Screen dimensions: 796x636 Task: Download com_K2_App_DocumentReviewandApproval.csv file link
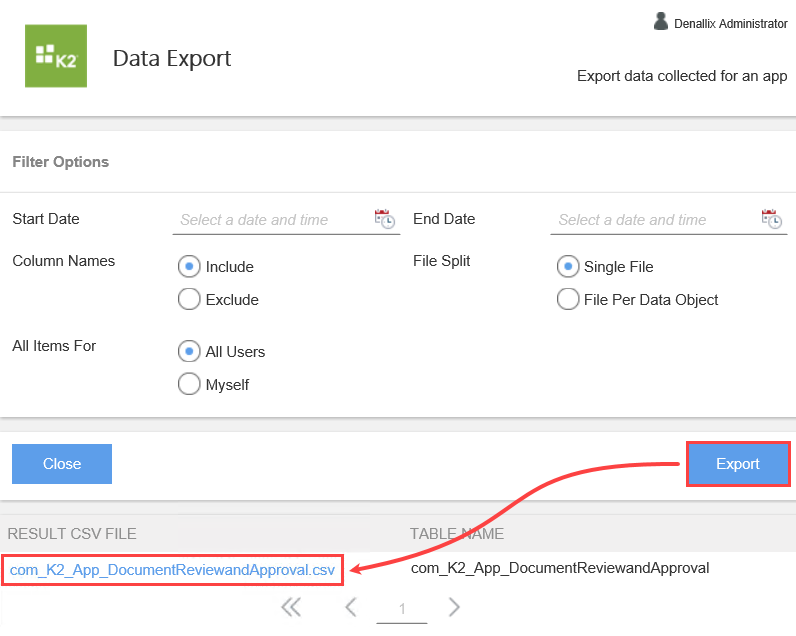click(x=172, y=569)
